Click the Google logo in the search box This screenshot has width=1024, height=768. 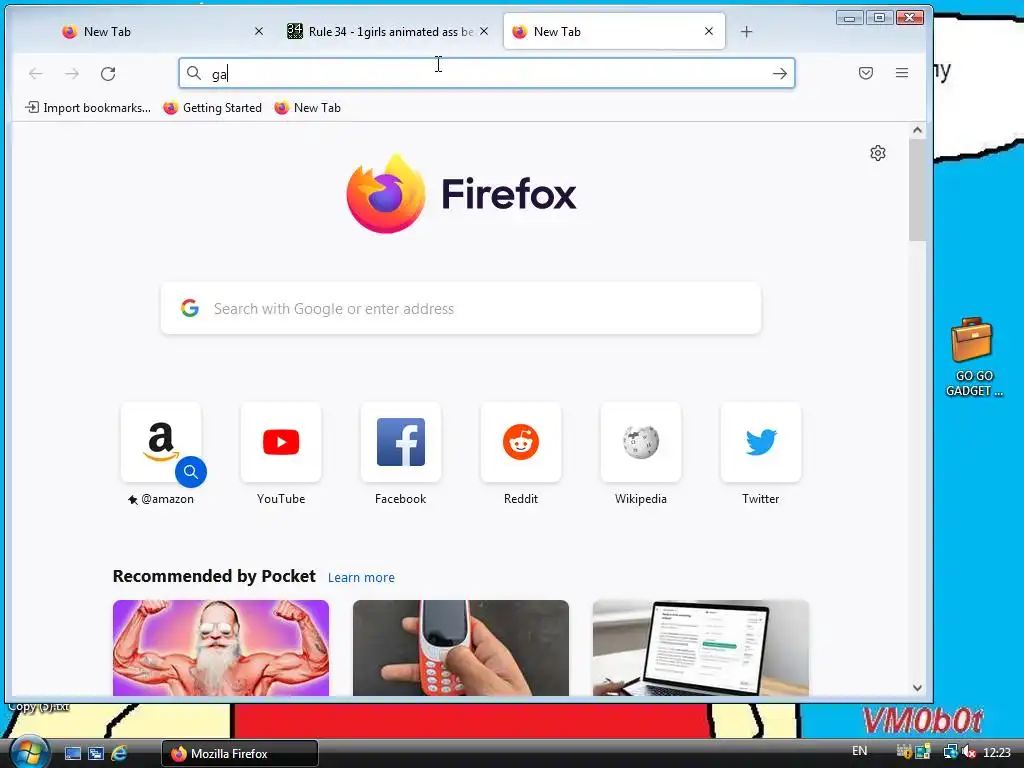pyautogui.click(x=190, y=308)
